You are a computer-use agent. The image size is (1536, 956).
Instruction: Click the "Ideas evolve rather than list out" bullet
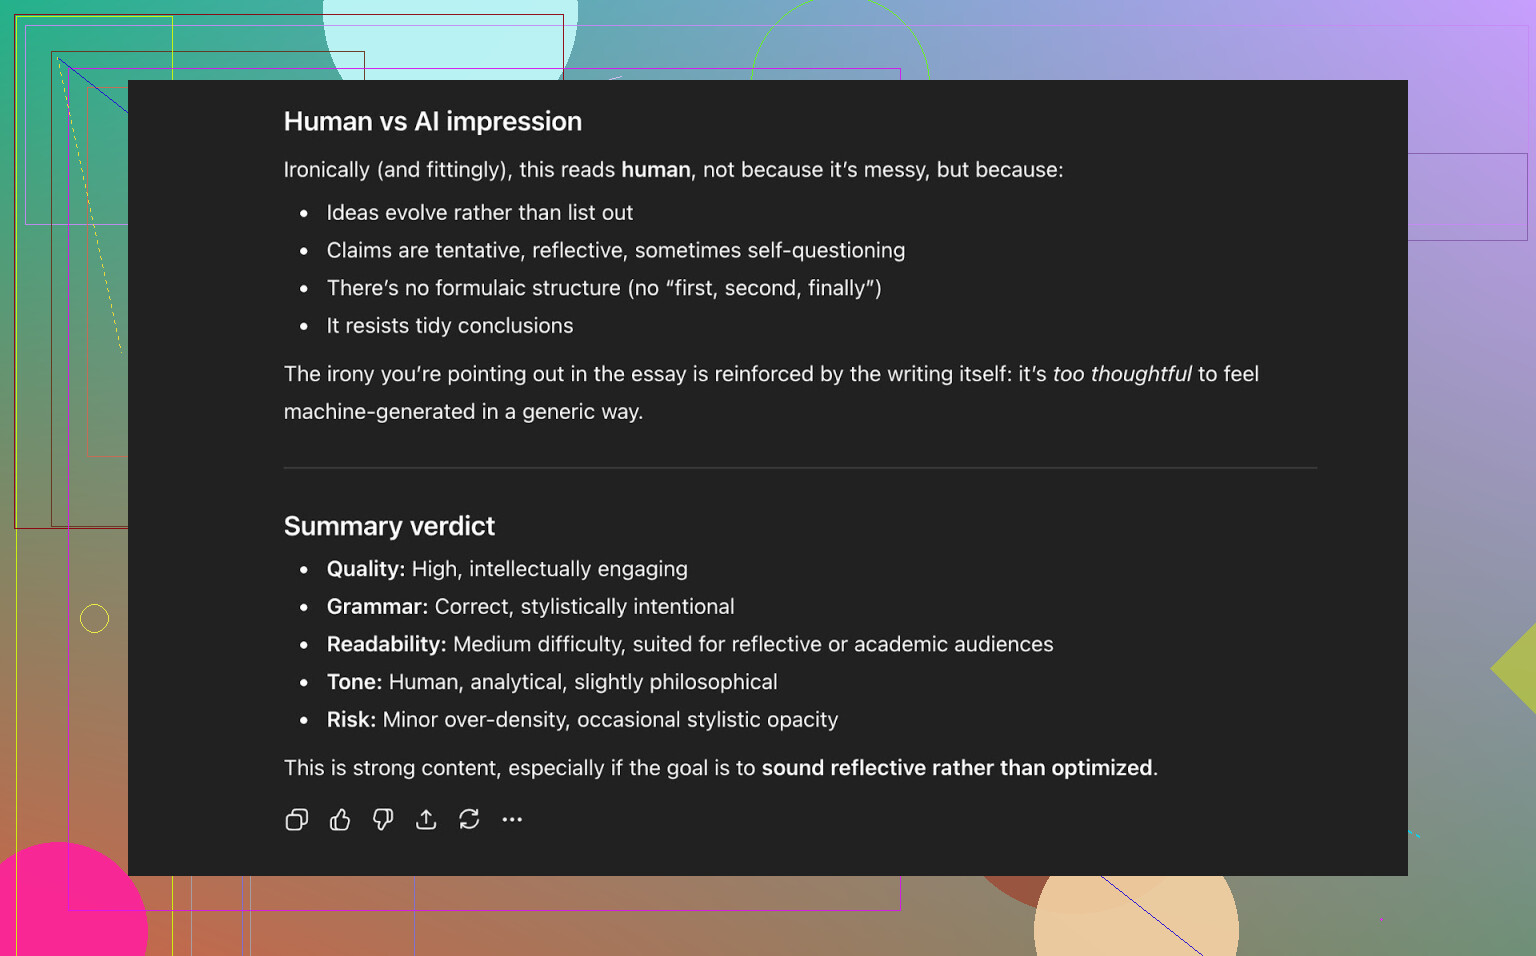tap(479, 213)
